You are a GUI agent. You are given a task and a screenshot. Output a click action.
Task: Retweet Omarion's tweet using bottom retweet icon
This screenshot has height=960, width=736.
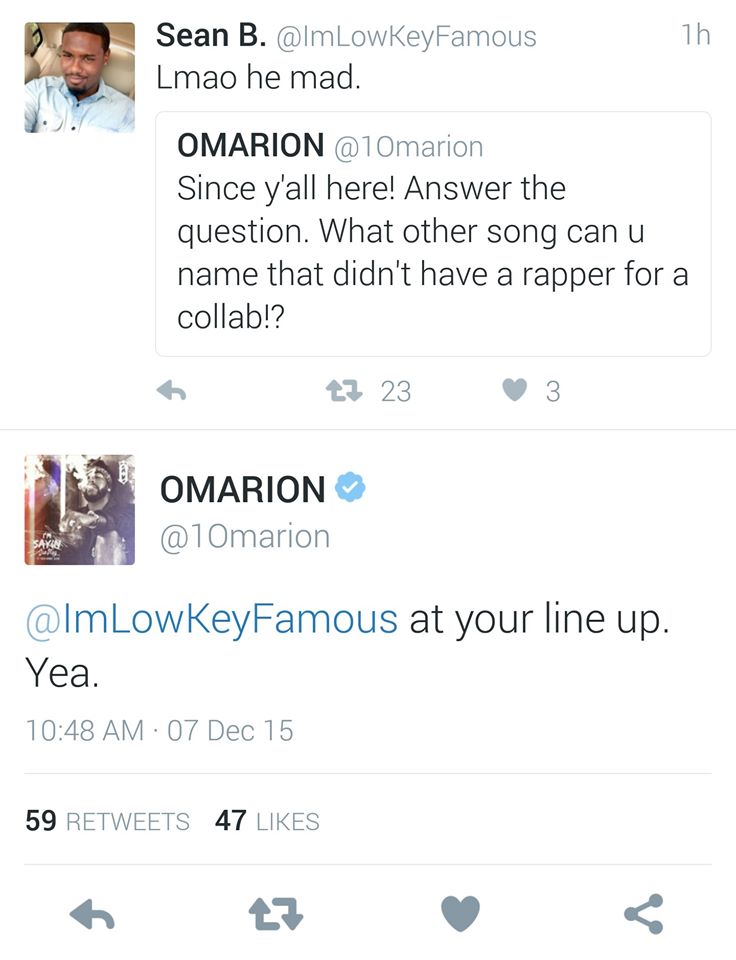point(276,914)
